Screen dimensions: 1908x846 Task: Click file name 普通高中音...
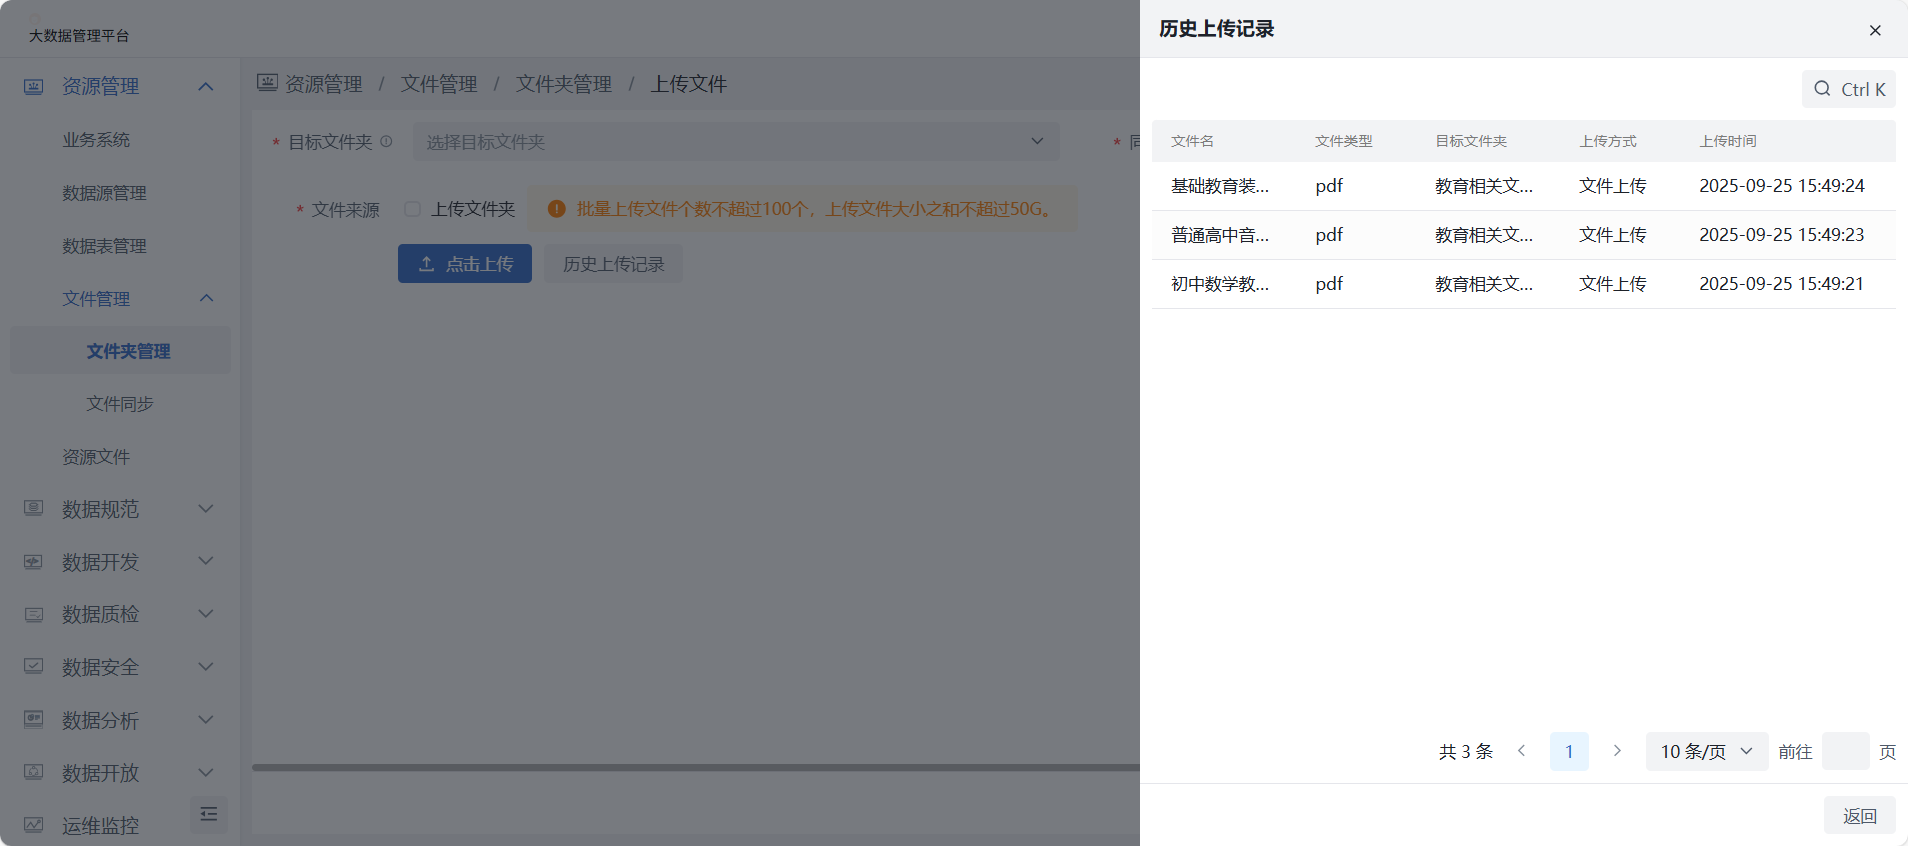click(1220, 235)
